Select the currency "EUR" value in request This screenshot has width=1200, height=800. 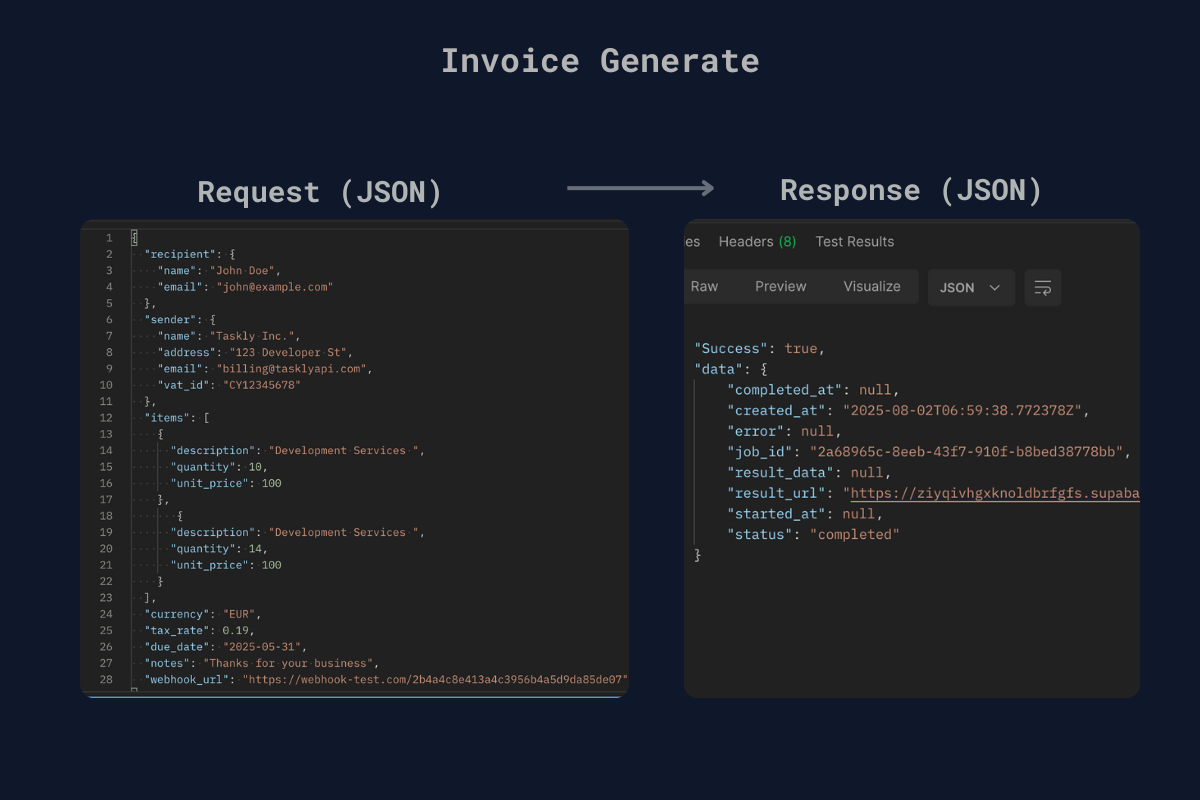[x=237, y=613]
